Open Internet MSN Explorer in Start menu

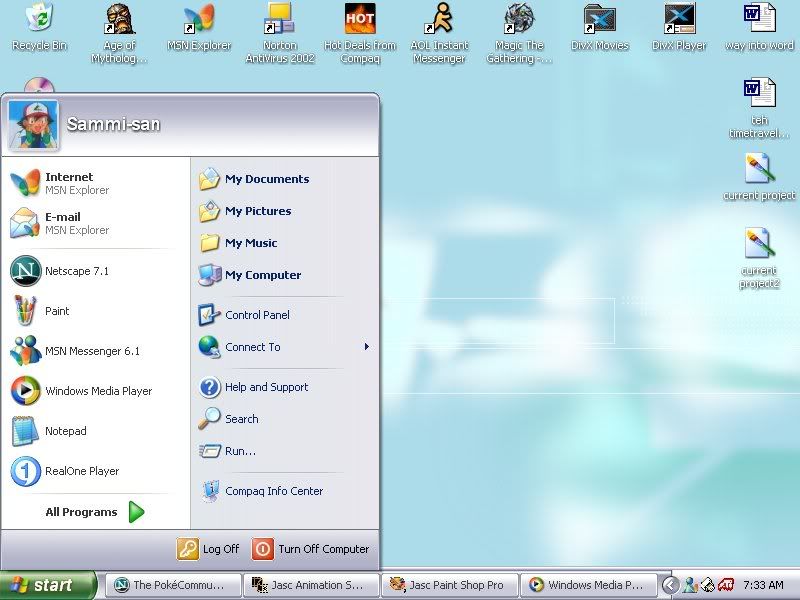coord(95,183)
